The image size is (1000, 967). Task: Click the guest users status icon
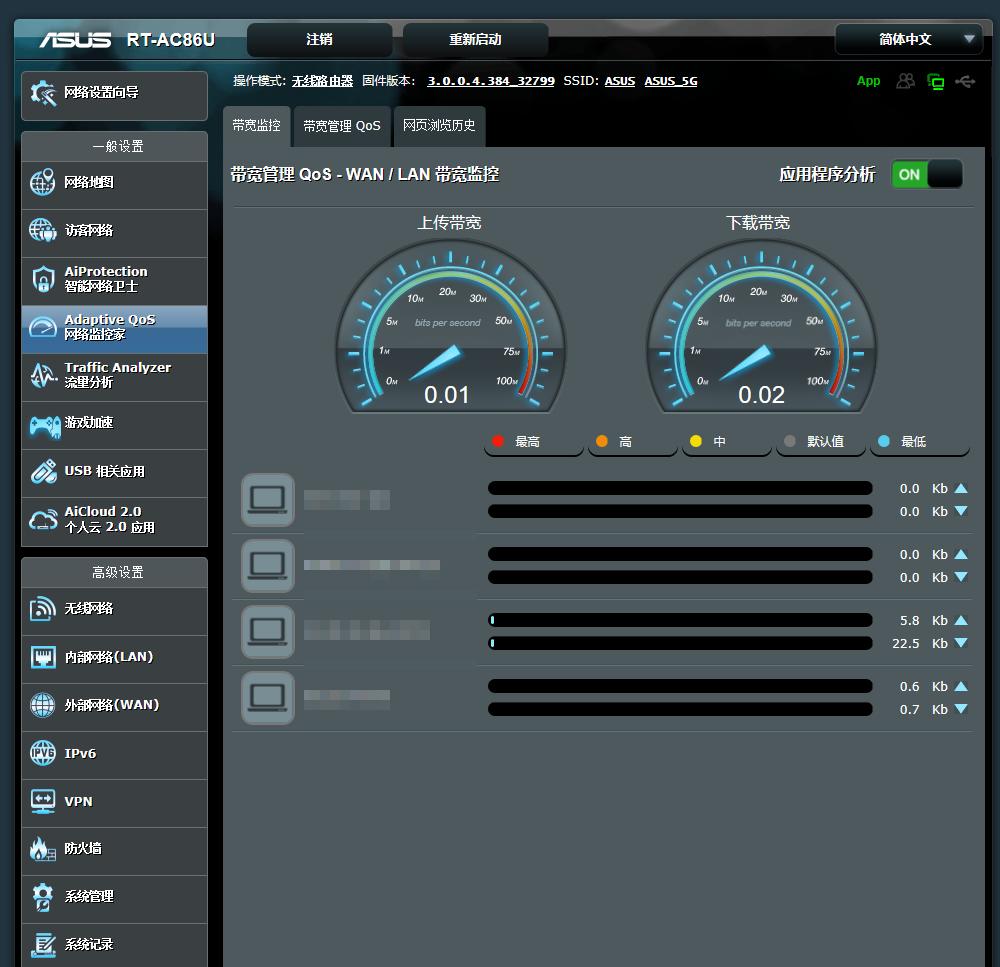pos(905,81)
